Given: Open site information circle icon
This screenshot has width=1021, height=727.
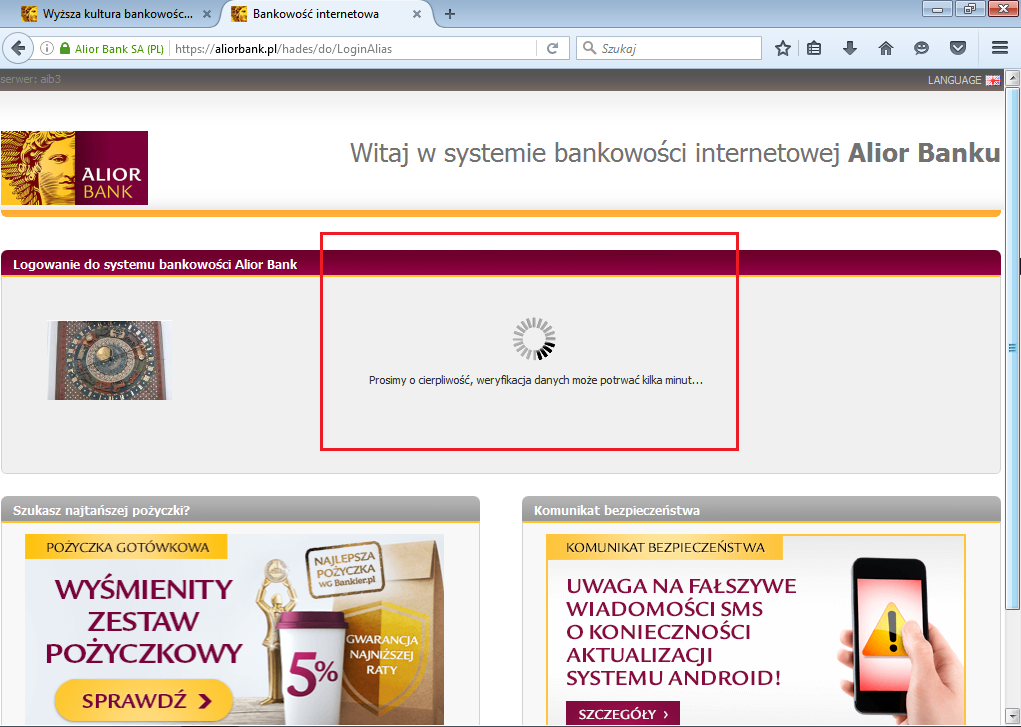Looking at the screenshot, I should [x=47, y=48].
